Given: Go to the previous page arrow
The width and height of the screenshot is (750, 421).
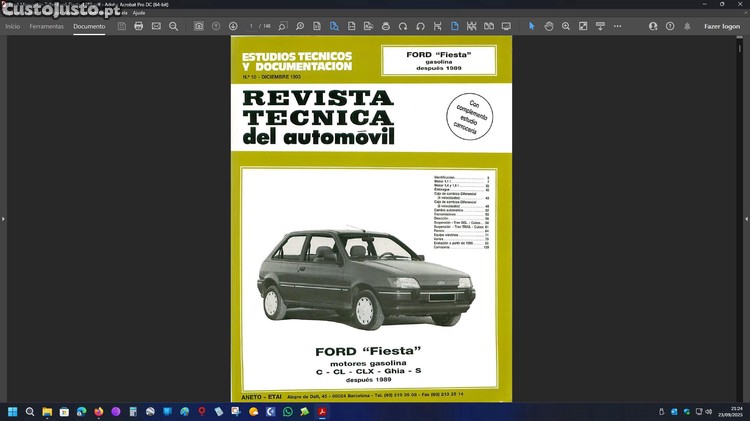Looking at the screenshot, I should (216, 26).
